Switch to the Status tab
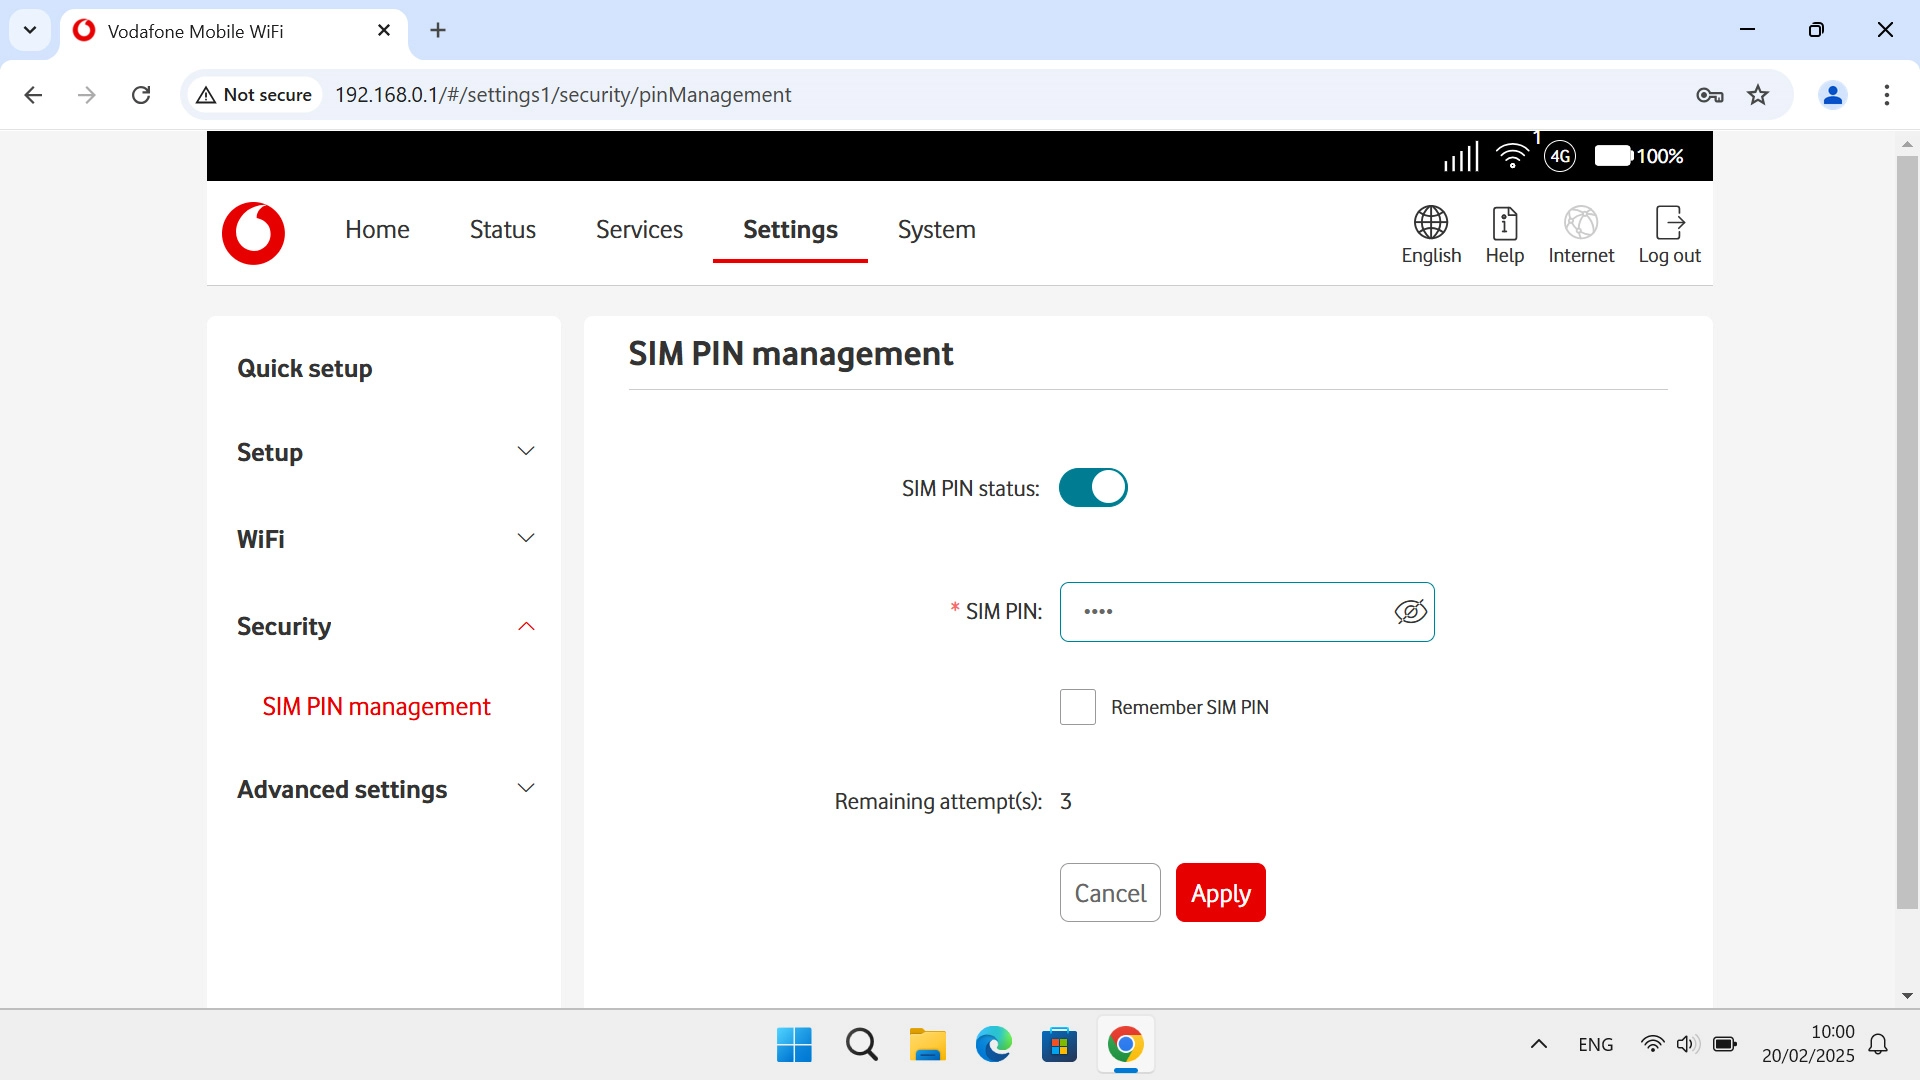The image size is (1920, 1080). tap(502, 230)
